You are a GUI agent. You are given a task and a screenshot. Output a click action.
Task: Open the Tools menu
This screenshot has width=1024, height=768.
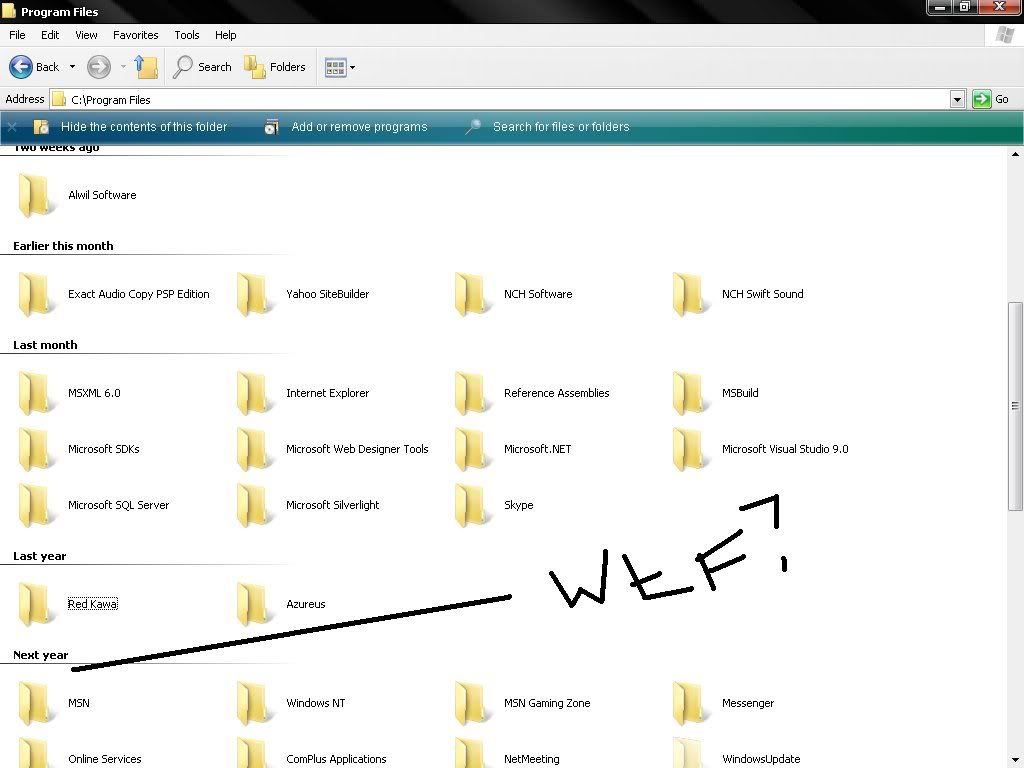coord(187,35)
